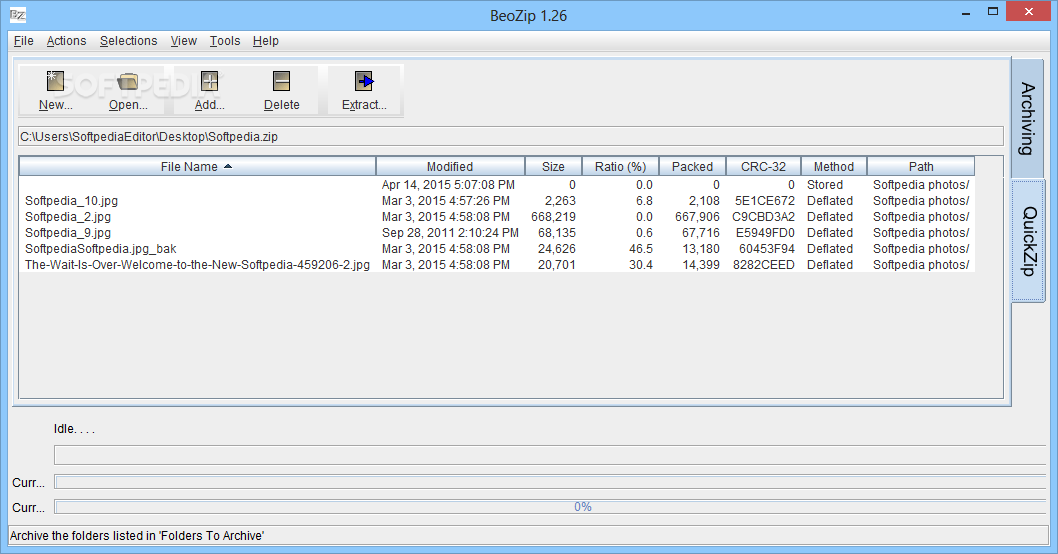Sort by the Ratio (%) column header
Image resolution: width=1058 pixels, height=554 pixels.
tap(620, 166)
